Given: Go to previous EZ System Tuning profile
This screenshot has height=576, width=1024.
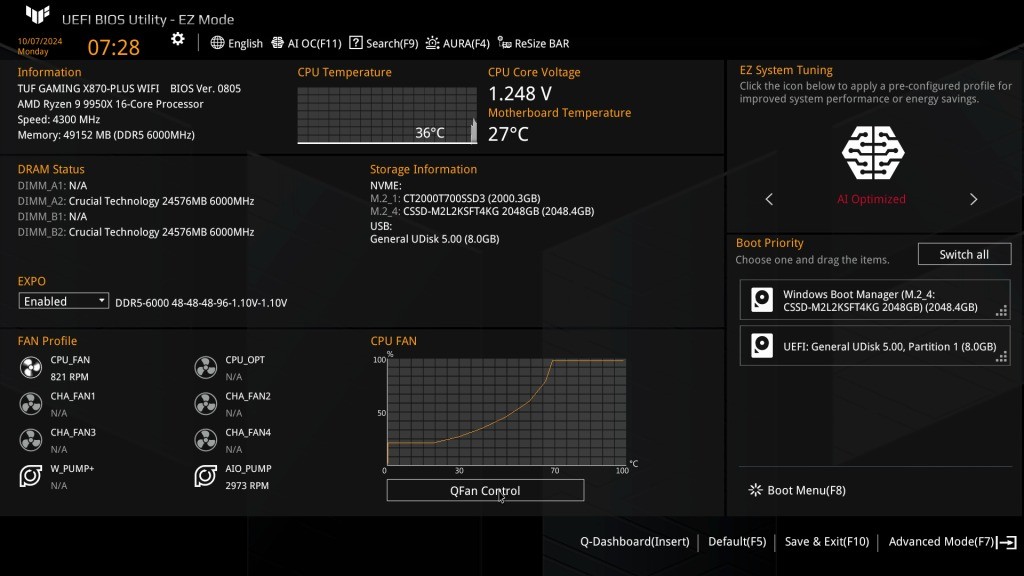Looking at the screenshot, I should point(769,199).
